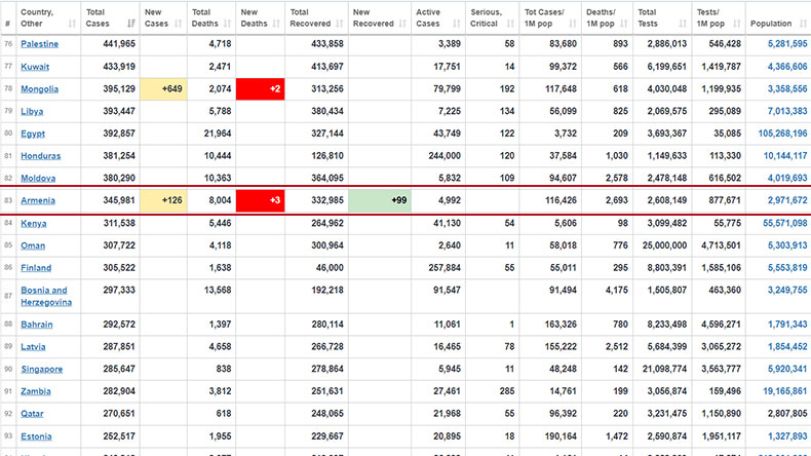The image size is (811, 456).
Task: Sort by Deaths/1M pop arrows
Action: click(624, 24)
